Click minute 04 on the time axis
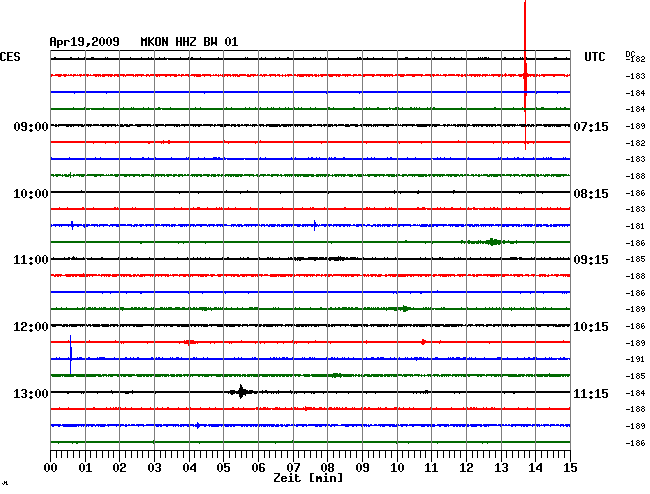Screen dimensions: 650x494 pyautogui.click(x=189, y=468)
